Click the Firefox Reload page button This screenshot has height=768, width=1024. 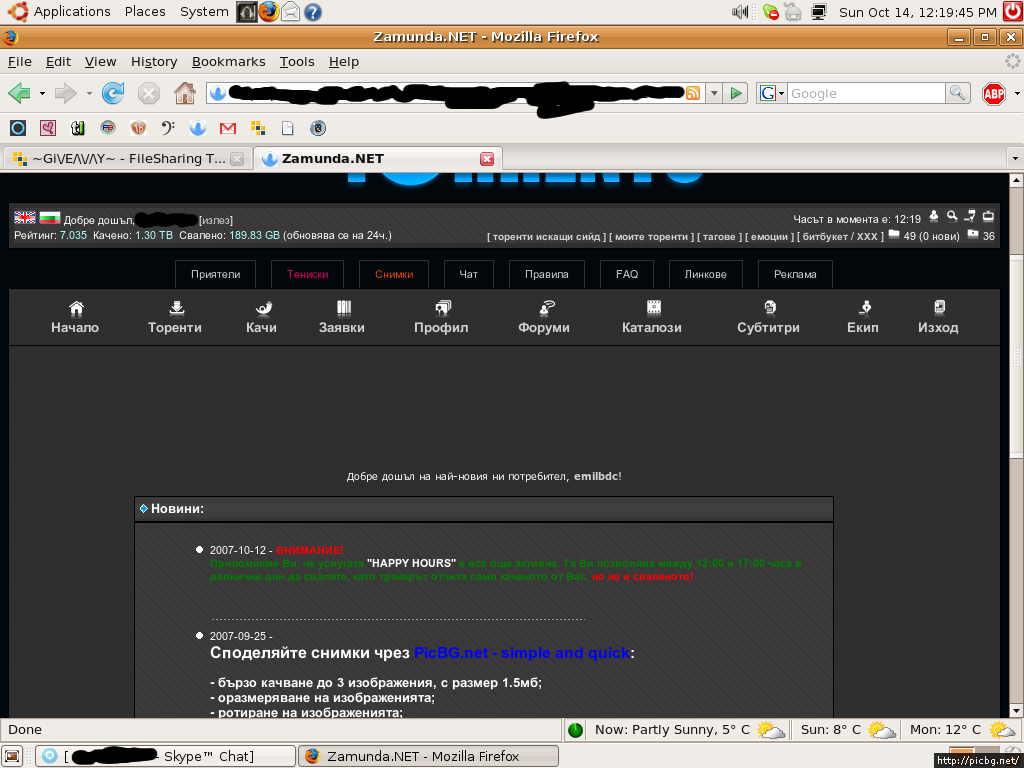click(113, 93)
